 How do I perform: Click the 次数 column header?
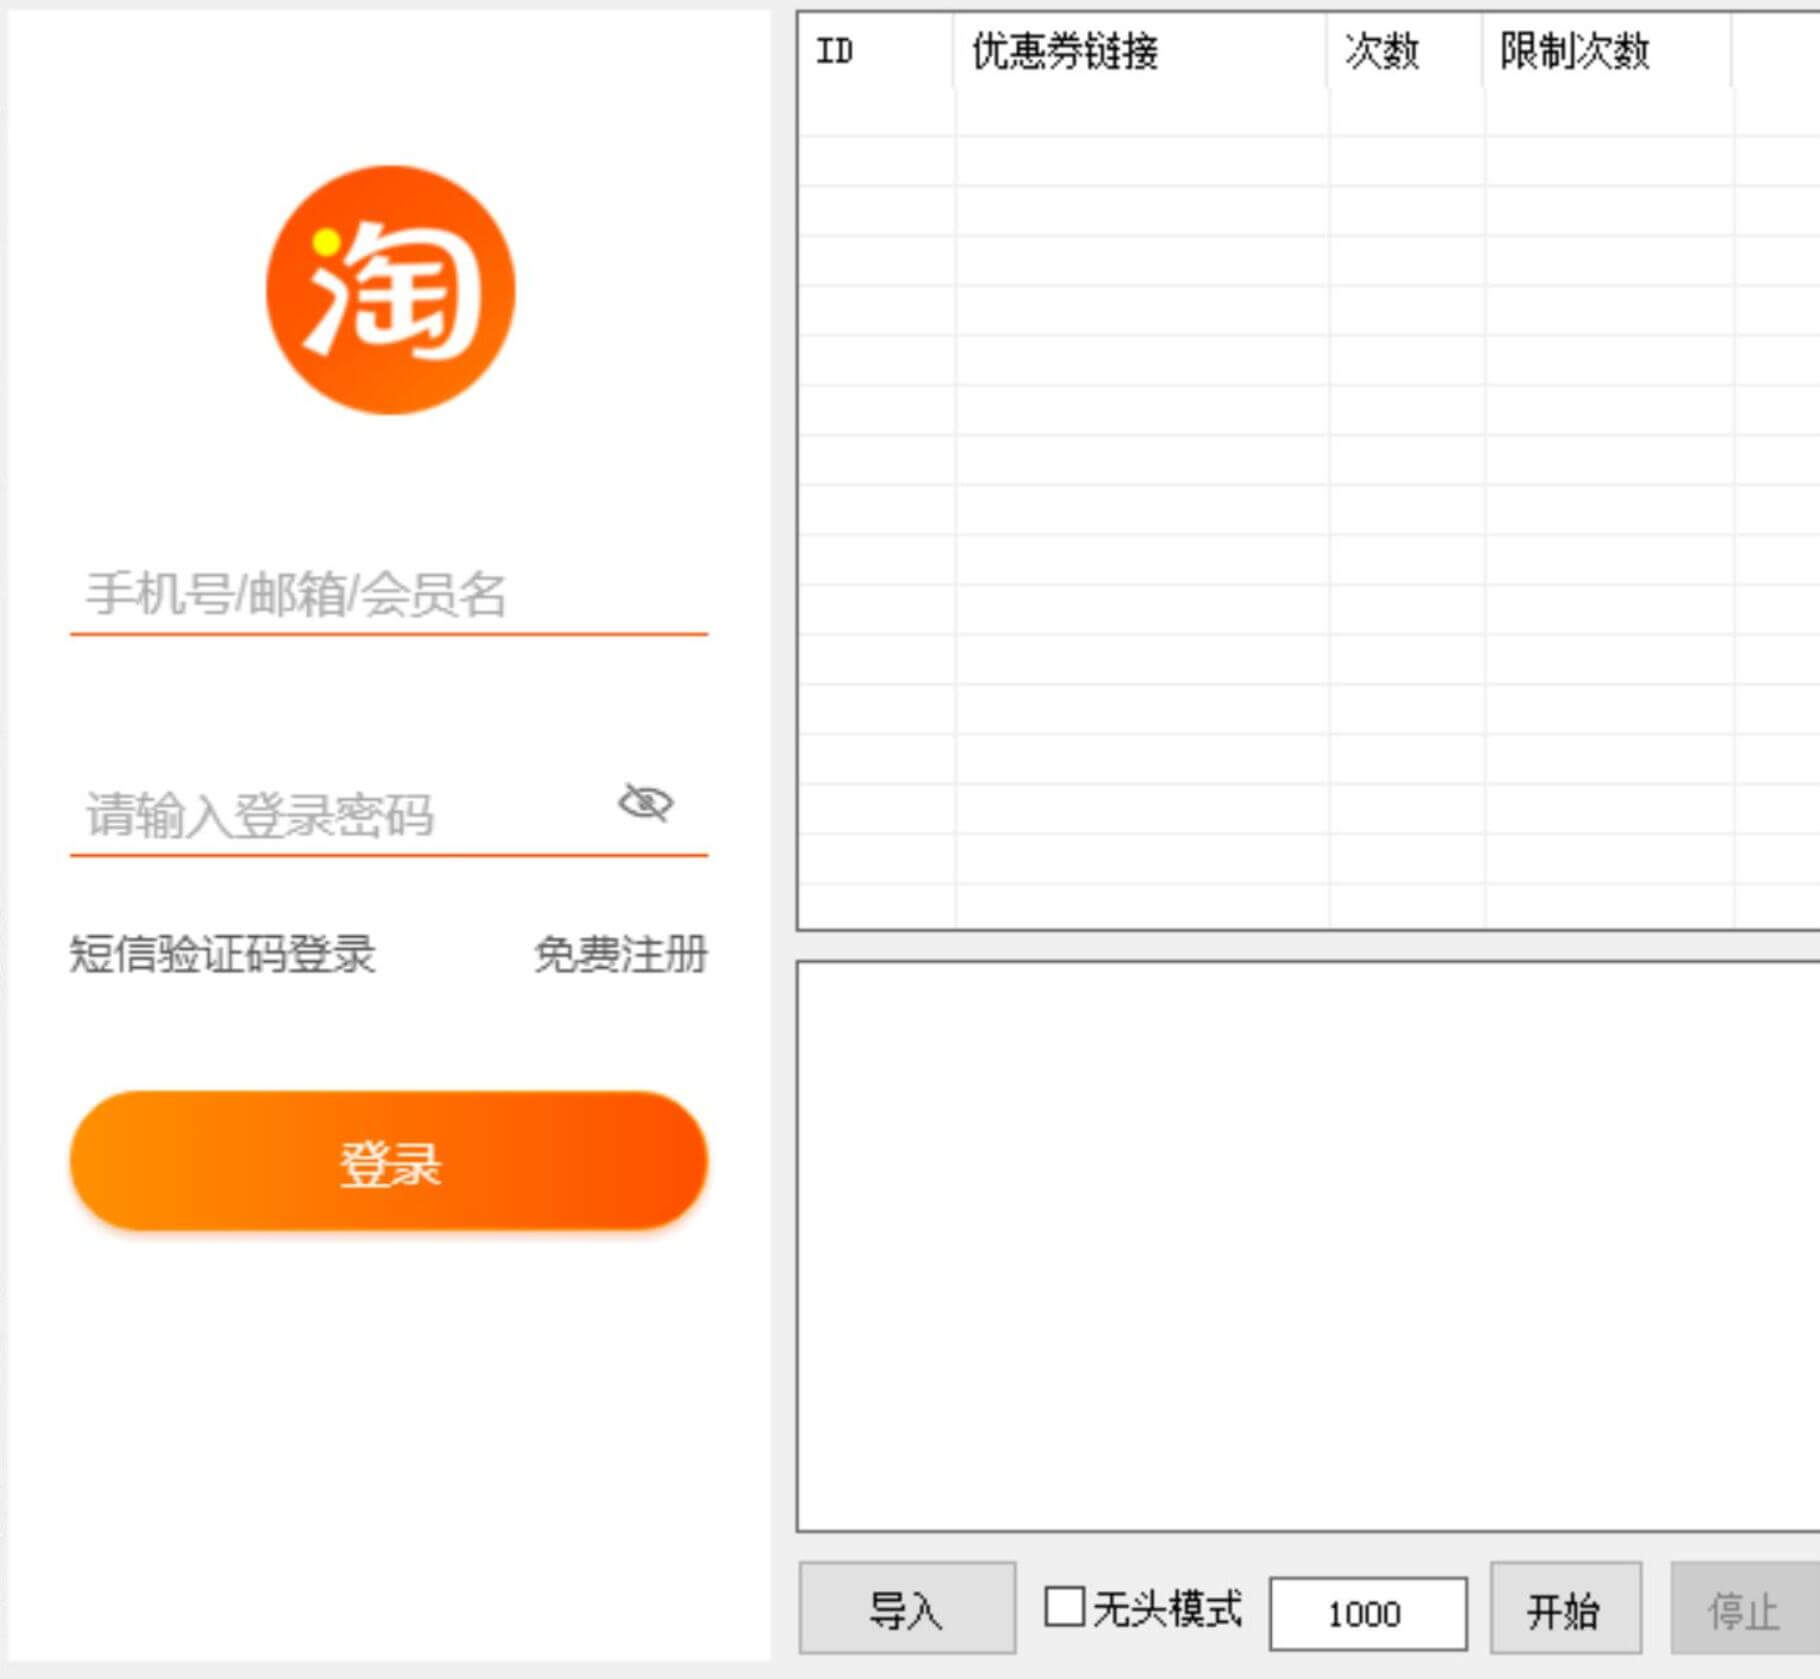tap(1385, 52)
